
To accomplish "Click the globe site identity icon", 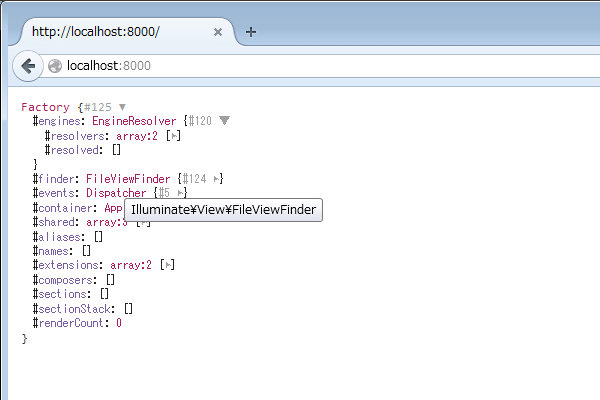I will click(x=55, y=66).
